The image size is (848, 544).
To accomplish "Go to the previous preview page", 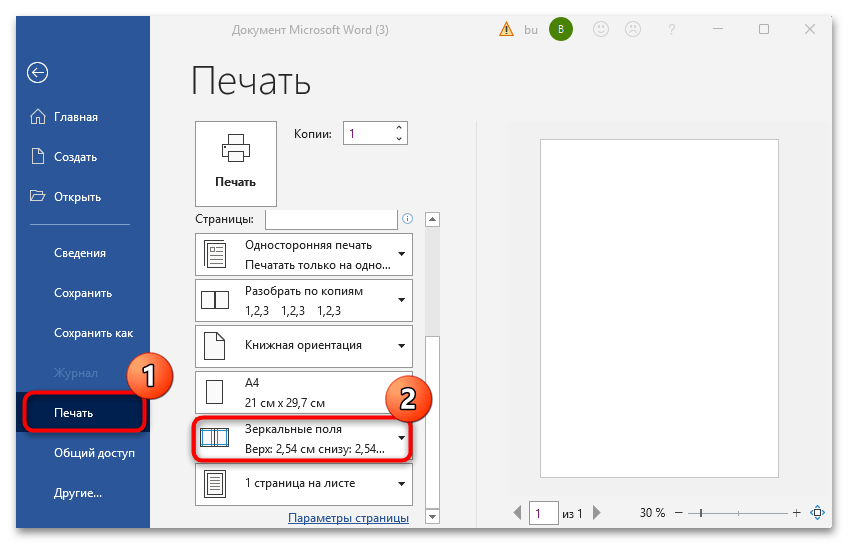I will (518, 513).
